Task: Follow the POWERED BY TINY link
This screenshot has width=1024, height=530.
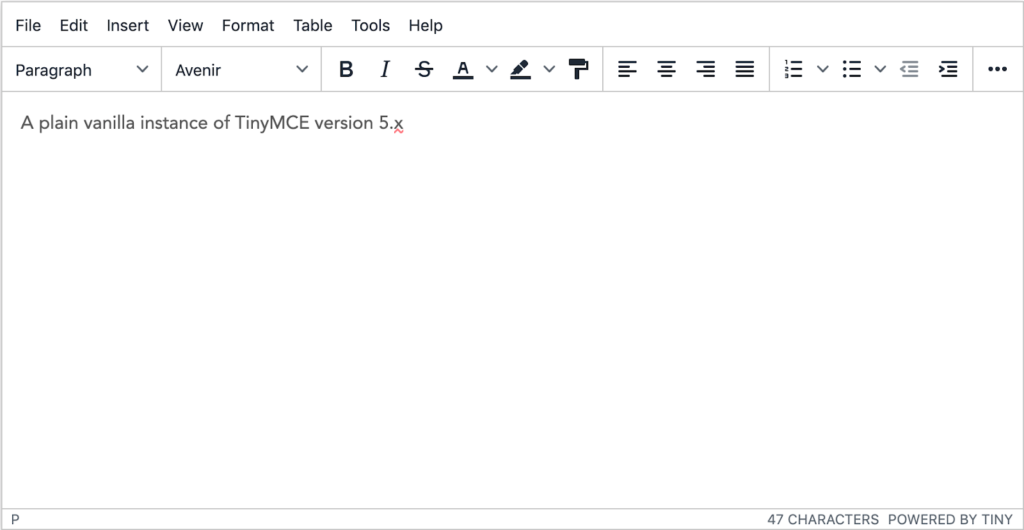Action: [x=950, y=520]
